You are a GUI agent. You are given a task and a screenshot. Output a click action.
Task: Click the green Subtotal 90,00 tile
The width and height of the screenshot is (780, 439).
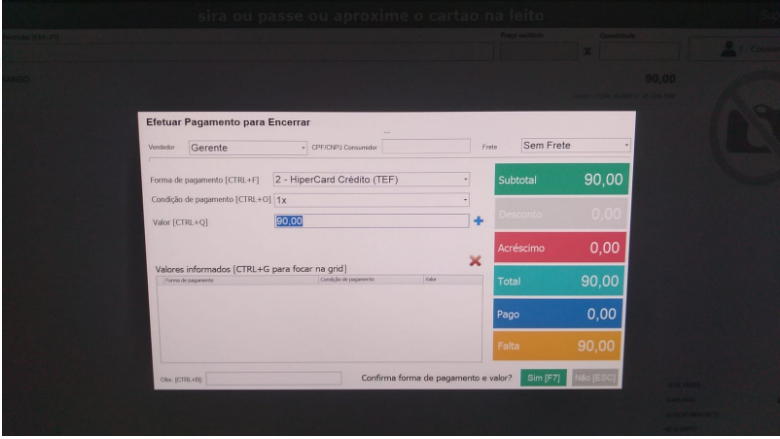(x=562, y=179)
